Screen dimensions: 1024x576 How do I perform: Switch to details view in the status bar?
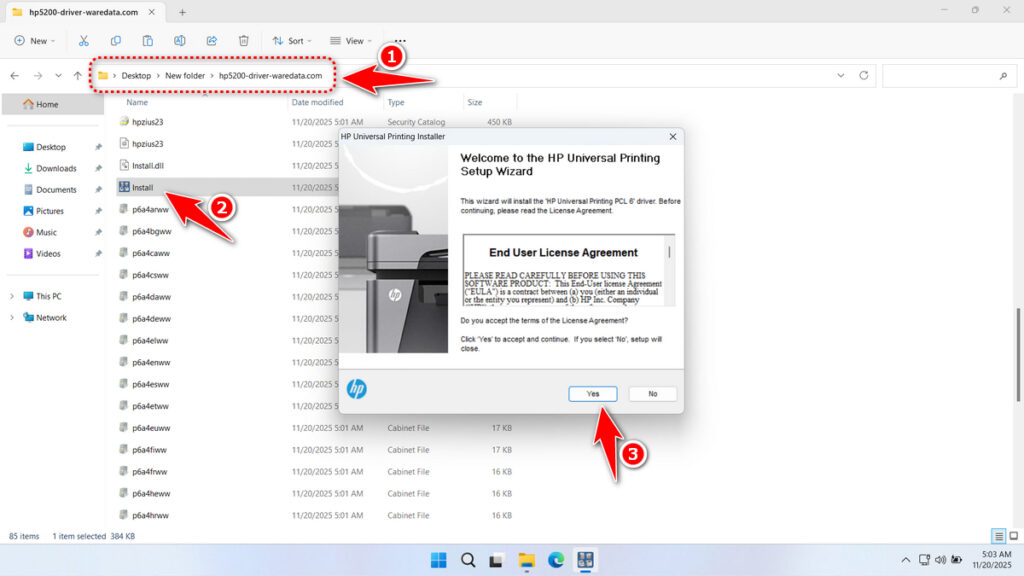997,536
